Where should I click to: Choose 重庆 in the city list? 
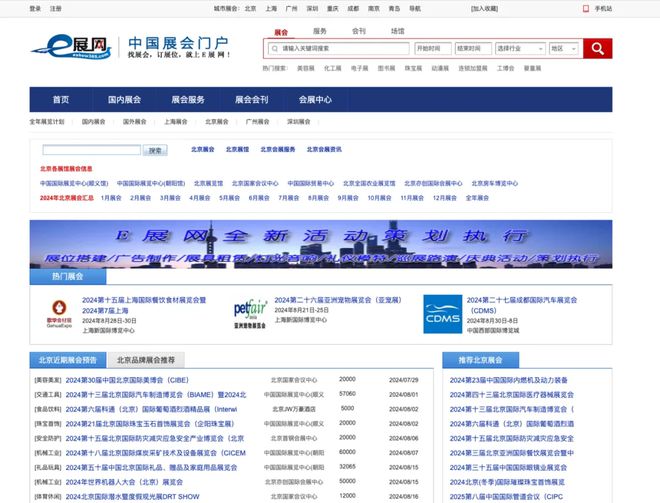tap(333, 8)
